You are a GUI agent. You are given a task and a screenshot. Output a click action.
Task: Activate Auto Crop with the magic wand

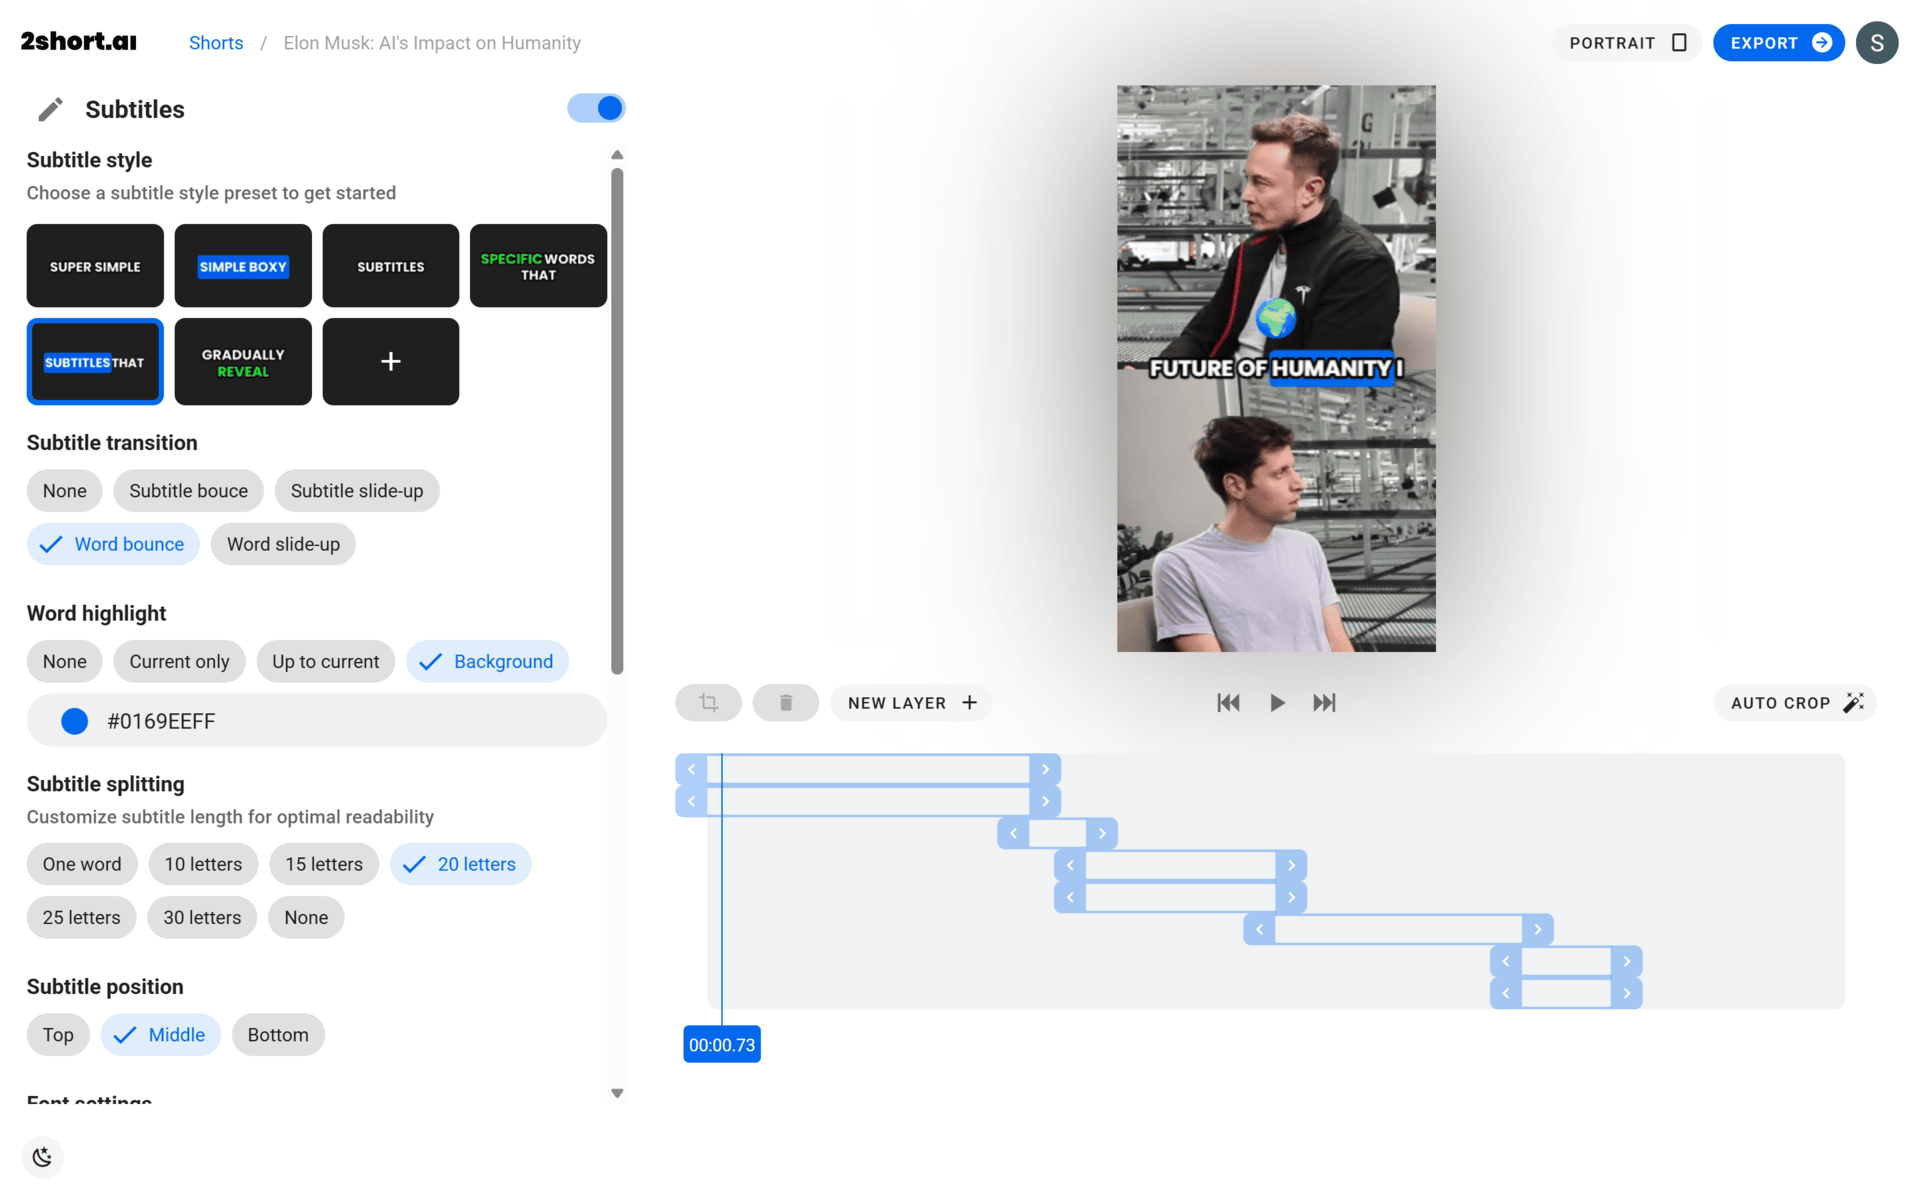1793,702
